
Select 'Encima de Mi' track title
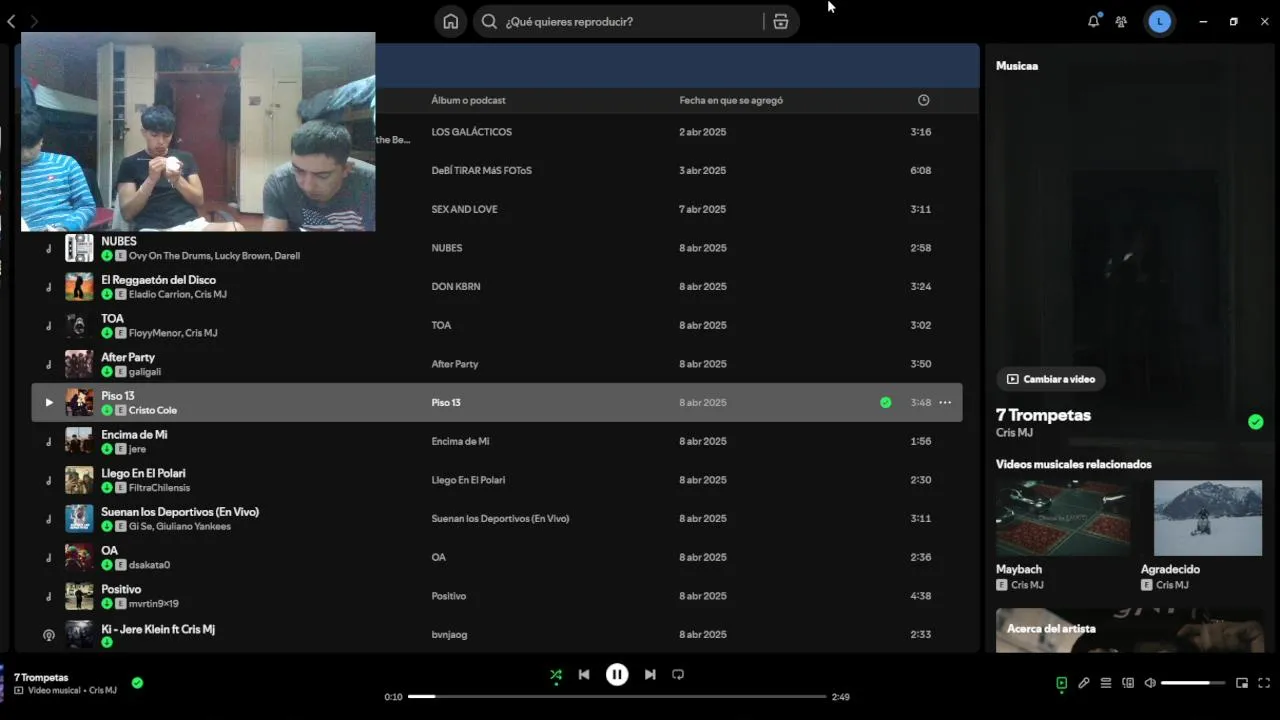134,435
